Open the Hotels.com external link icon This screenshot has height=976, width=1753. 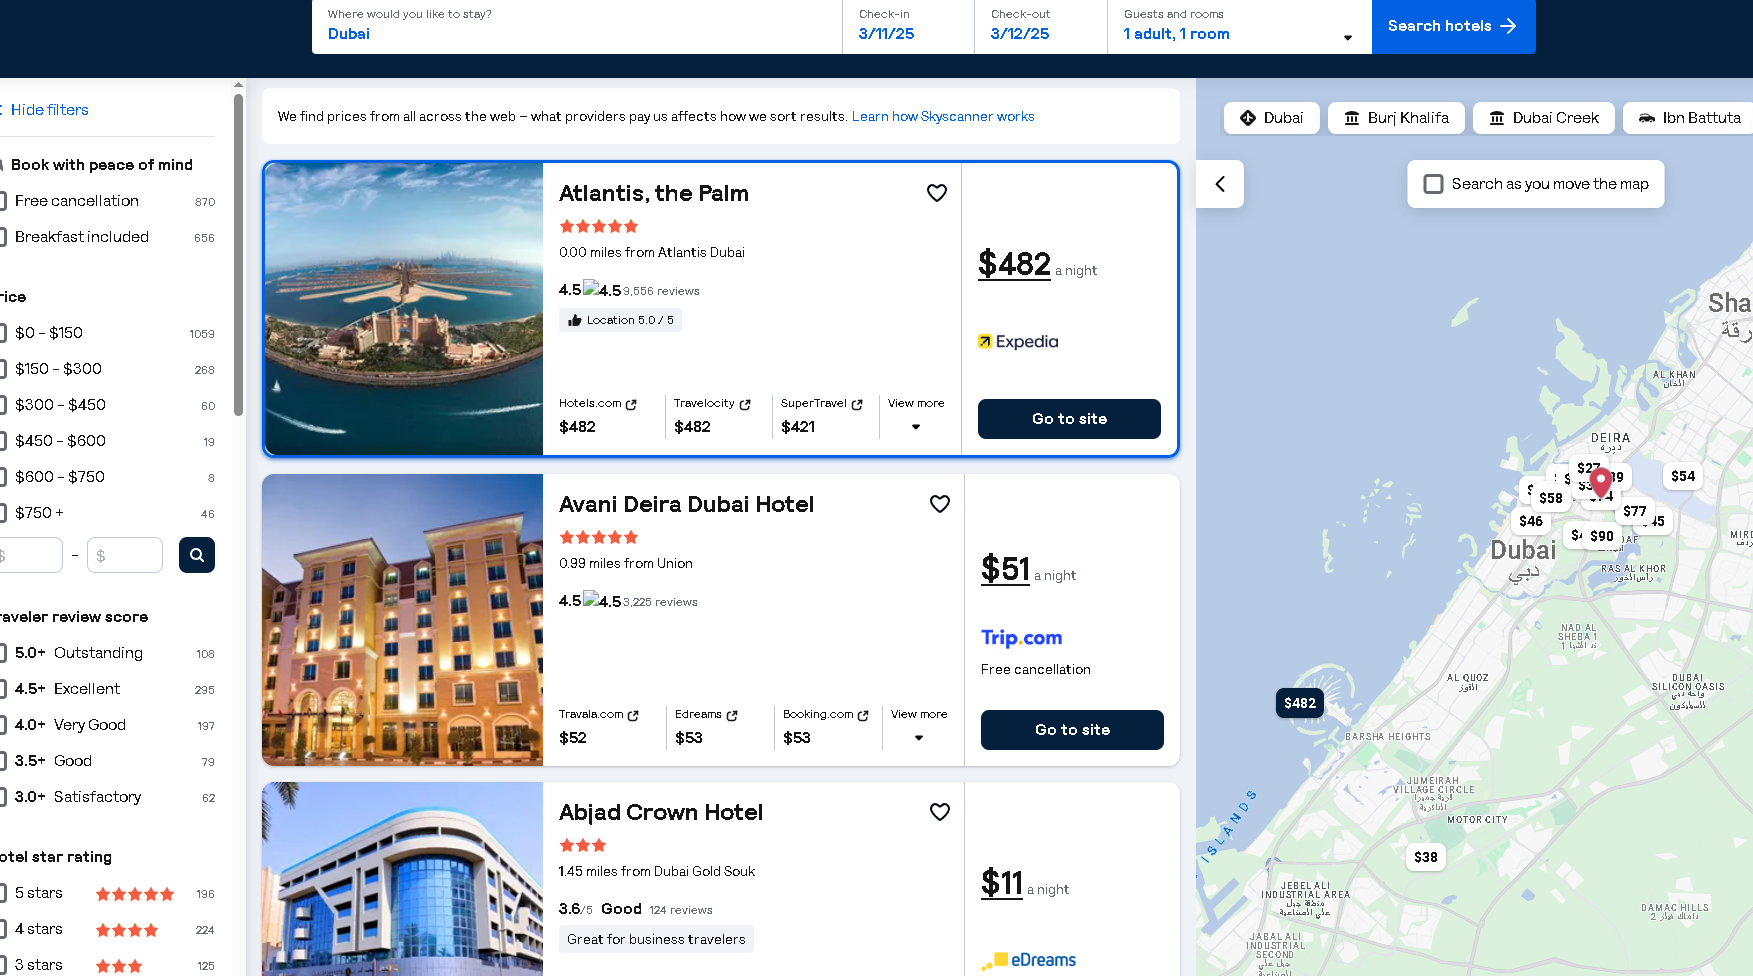pos(631,404)
